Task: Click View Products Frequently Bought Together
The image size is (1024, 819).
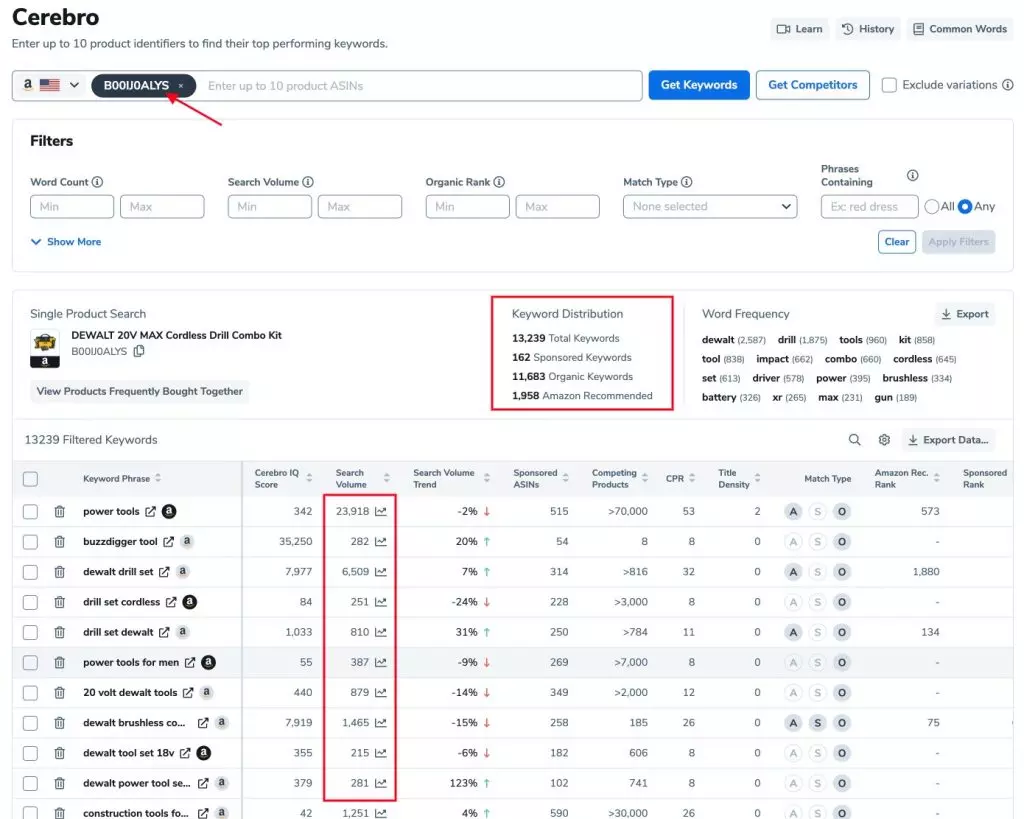Action: coord(140,392)
